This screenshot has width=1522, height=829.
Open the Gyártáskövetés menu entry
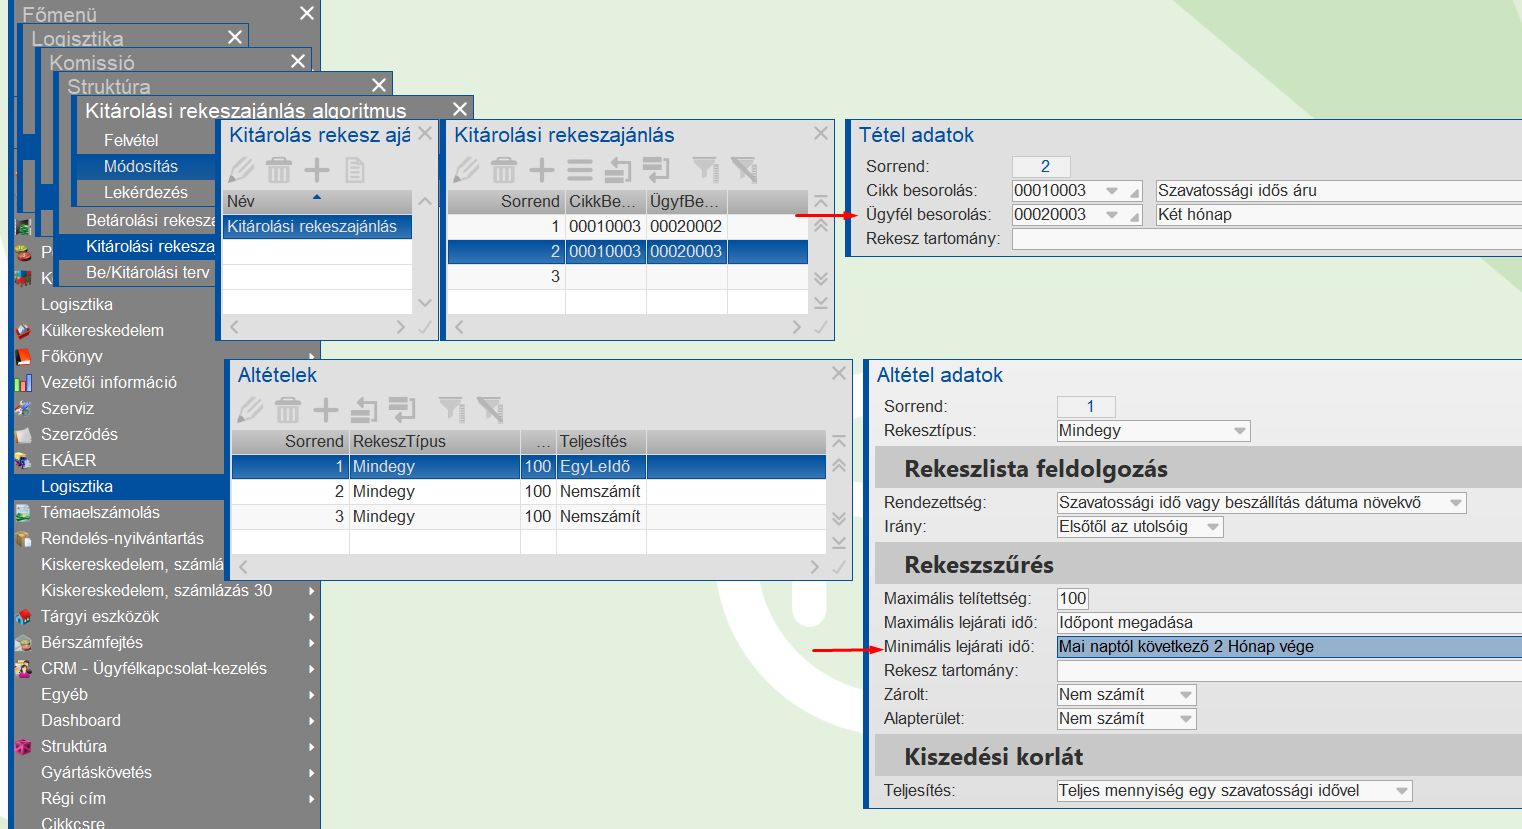click(x=96, y=773)
